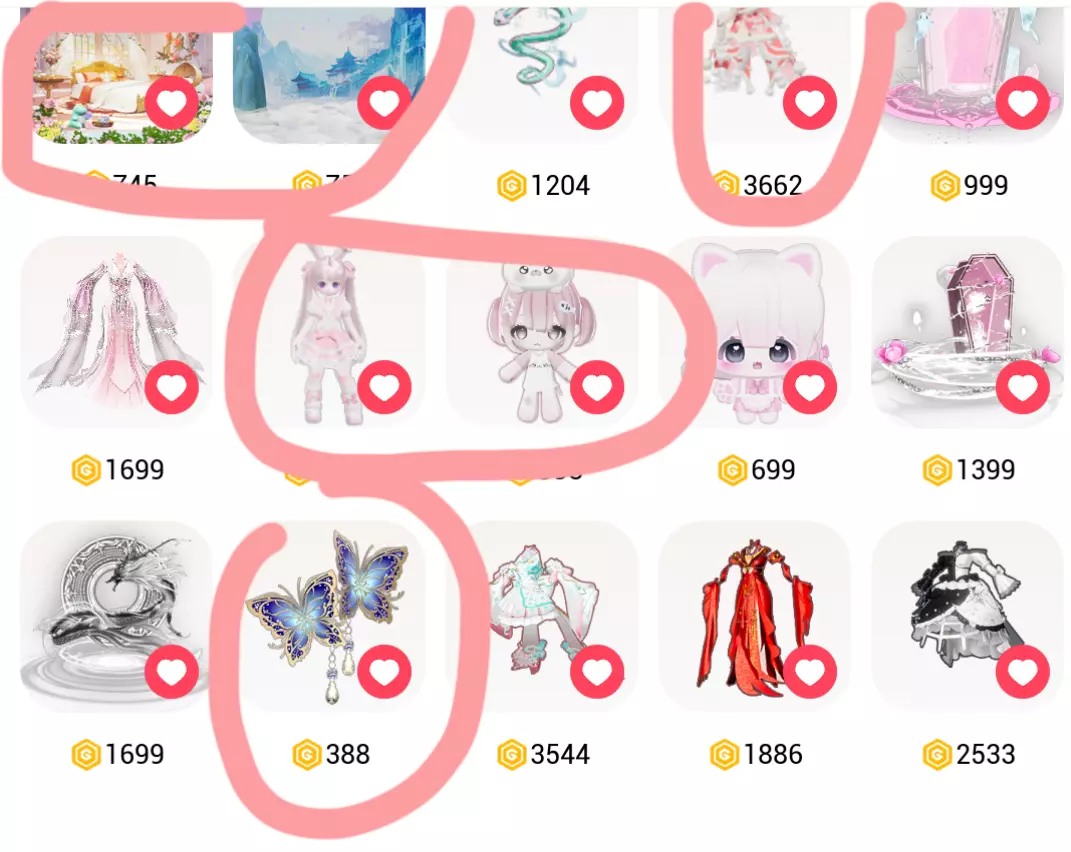Tap heart on blue mountain palace background
This screenshot has width=1071, height=852.
pos(384,103)
